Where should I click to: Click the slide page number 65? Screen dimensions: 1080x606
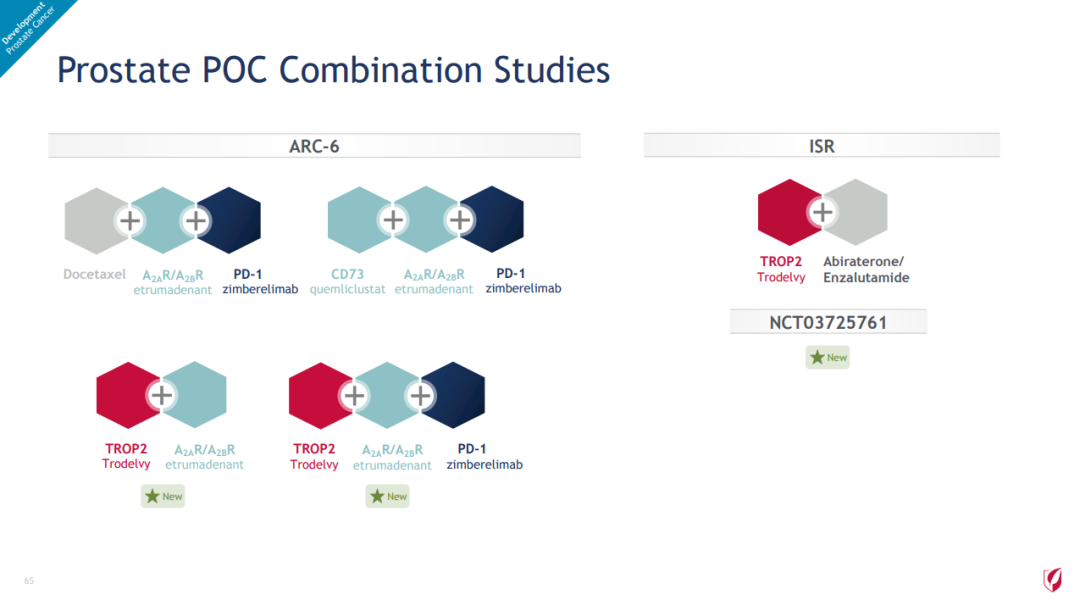(x=29, y=581)
